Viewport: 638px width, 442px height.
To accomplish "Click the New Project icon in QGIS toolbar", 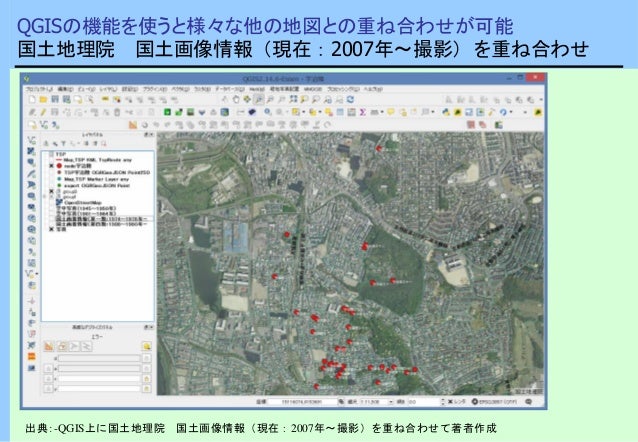I will click(32, 99).
